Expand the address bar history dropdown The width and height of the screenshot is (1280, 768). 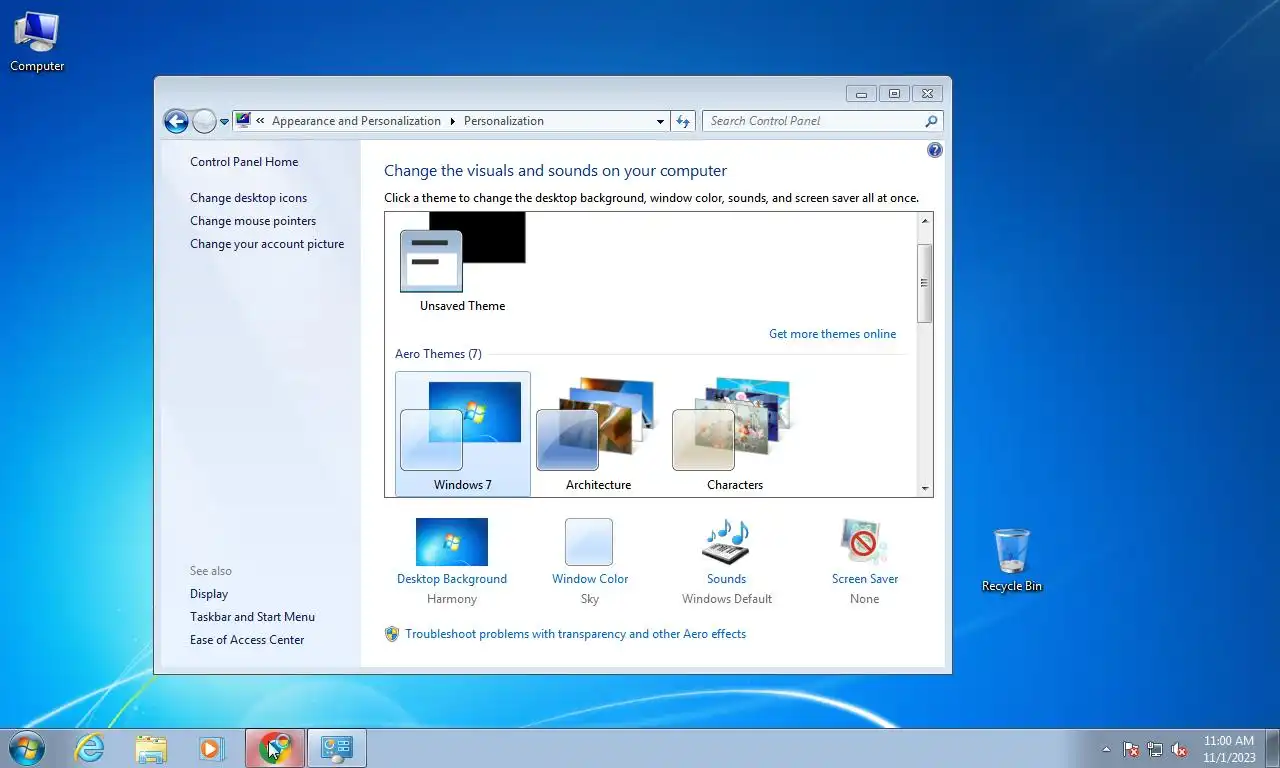[660, 121]
